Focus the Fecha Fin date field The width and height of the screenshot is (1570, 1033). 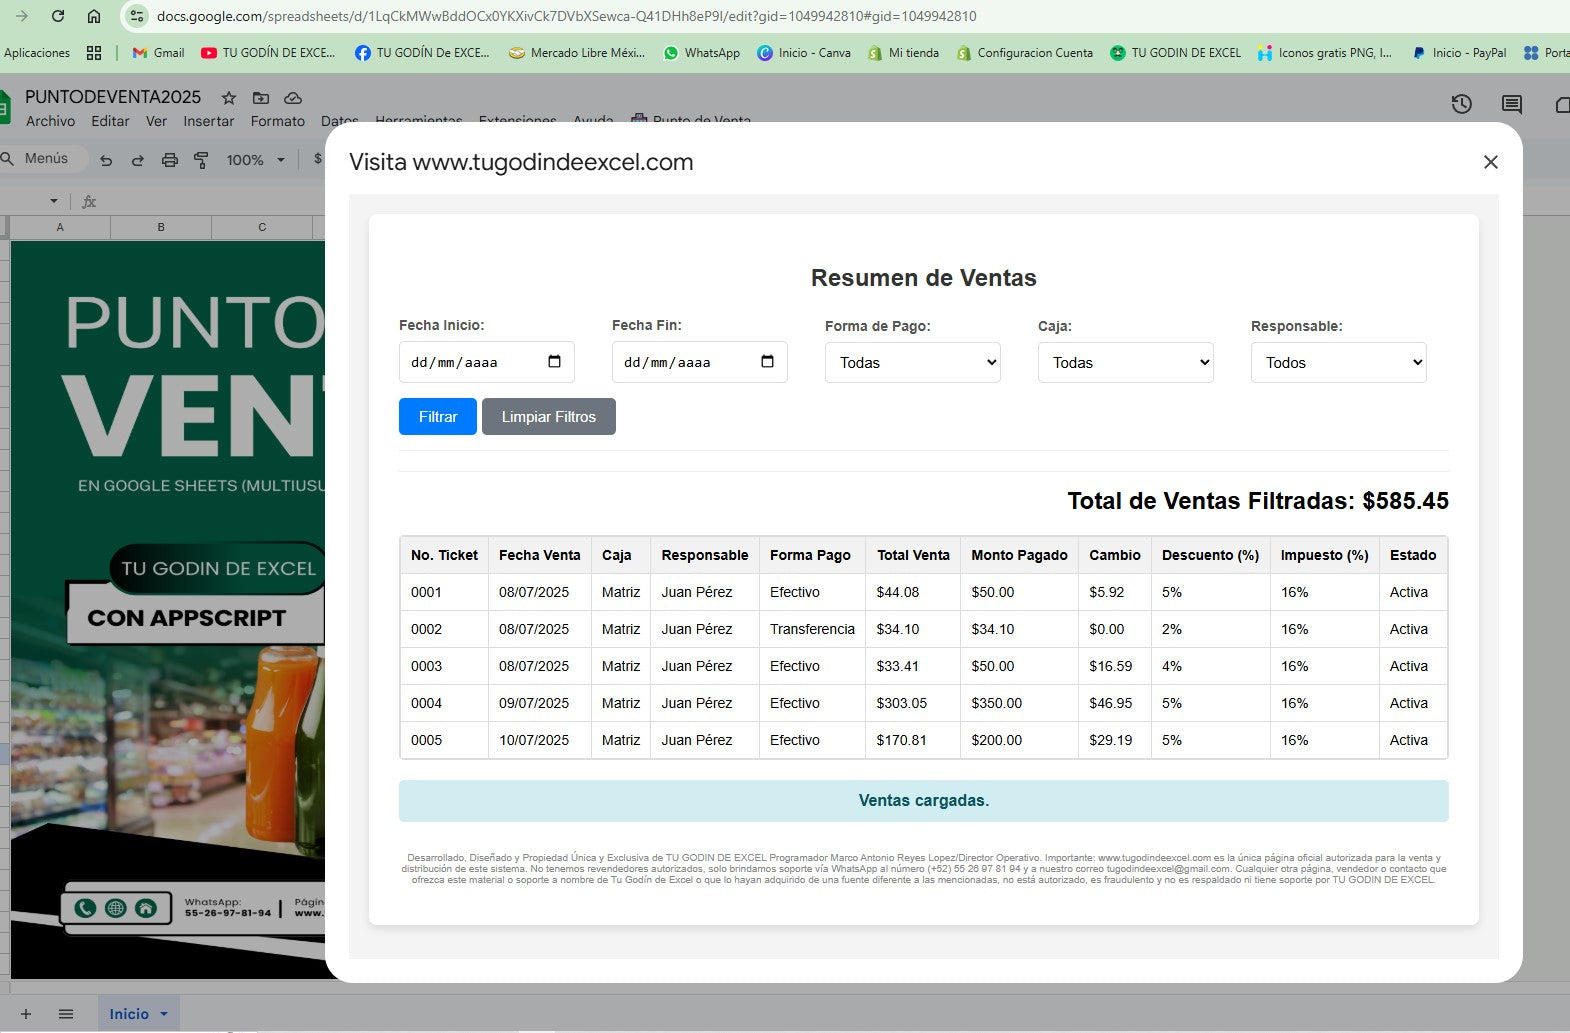pos(700,362)
